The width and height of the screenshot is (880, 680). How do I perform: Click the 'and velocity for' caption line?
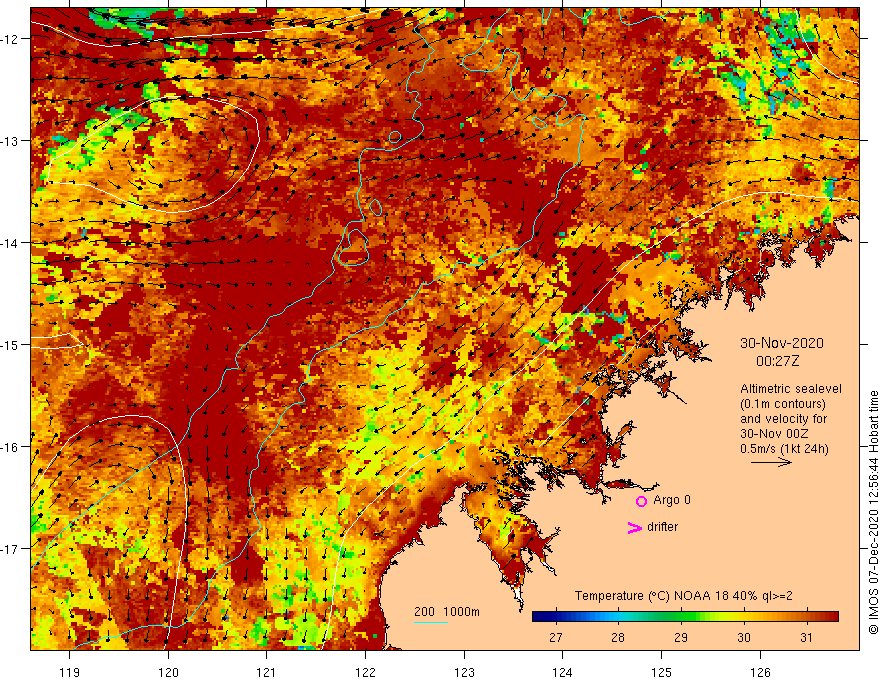[x=783, y=419]
